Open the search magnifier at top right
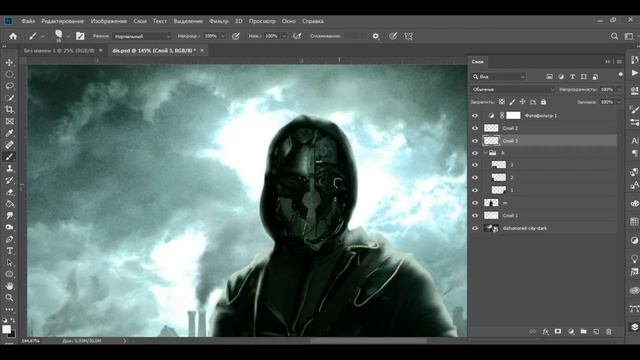This screenshot has height=360, width=640. click(x=614, y=36)
